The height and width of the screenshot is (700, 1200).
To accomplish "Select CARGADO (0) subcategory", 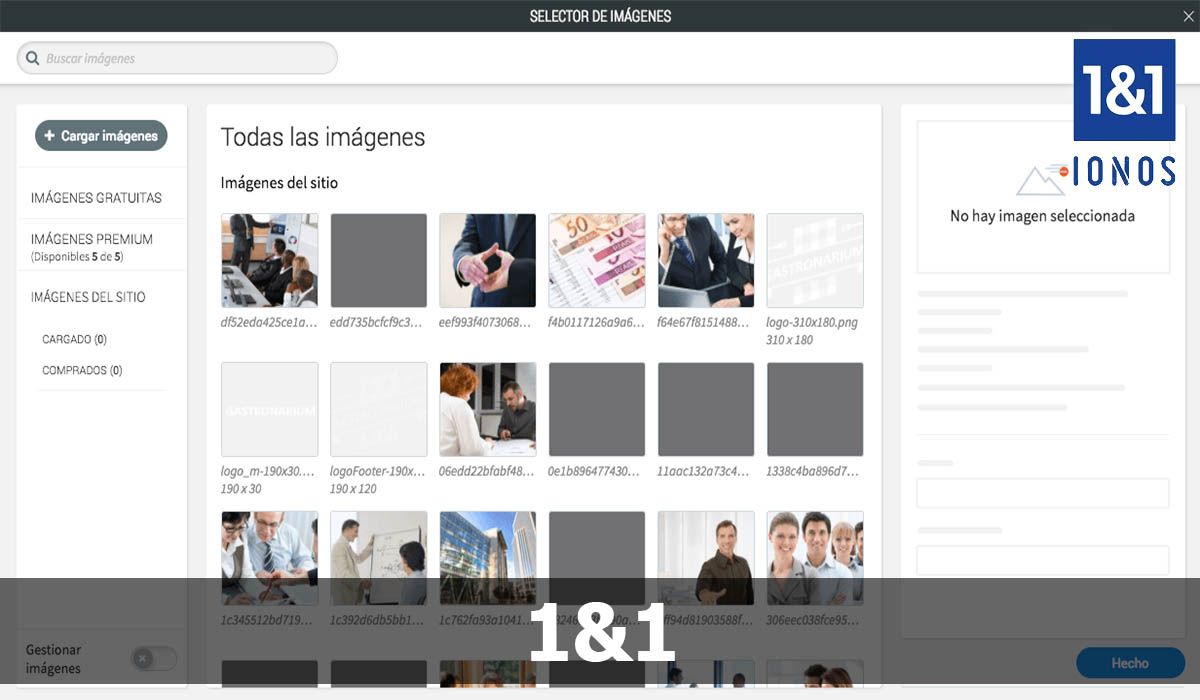I will 74,339.
